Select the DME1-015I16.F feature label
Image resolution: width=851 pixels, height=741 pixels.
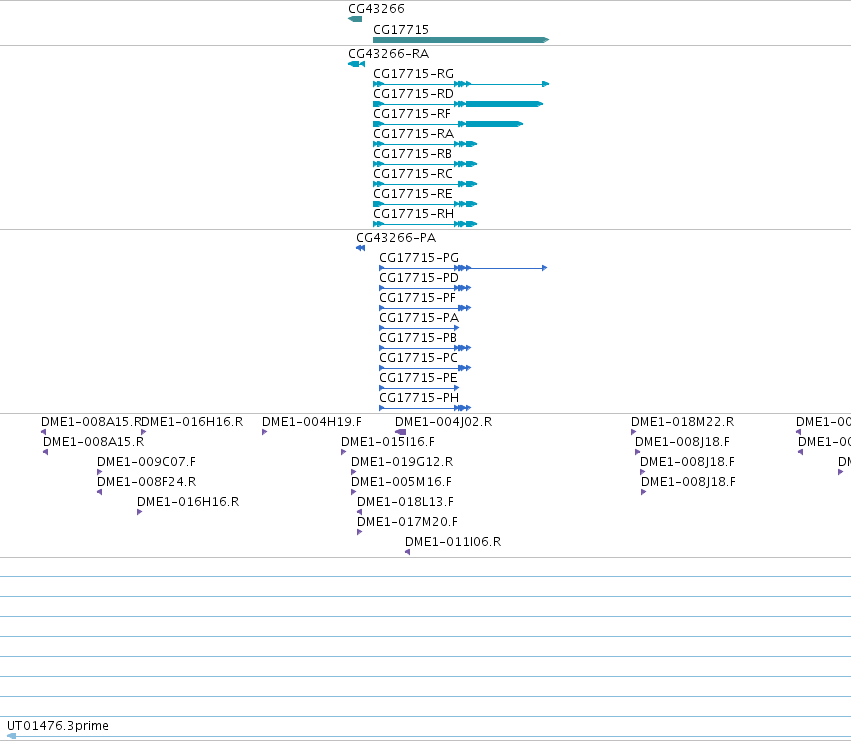pyautogui.click(x=388, y=442)
